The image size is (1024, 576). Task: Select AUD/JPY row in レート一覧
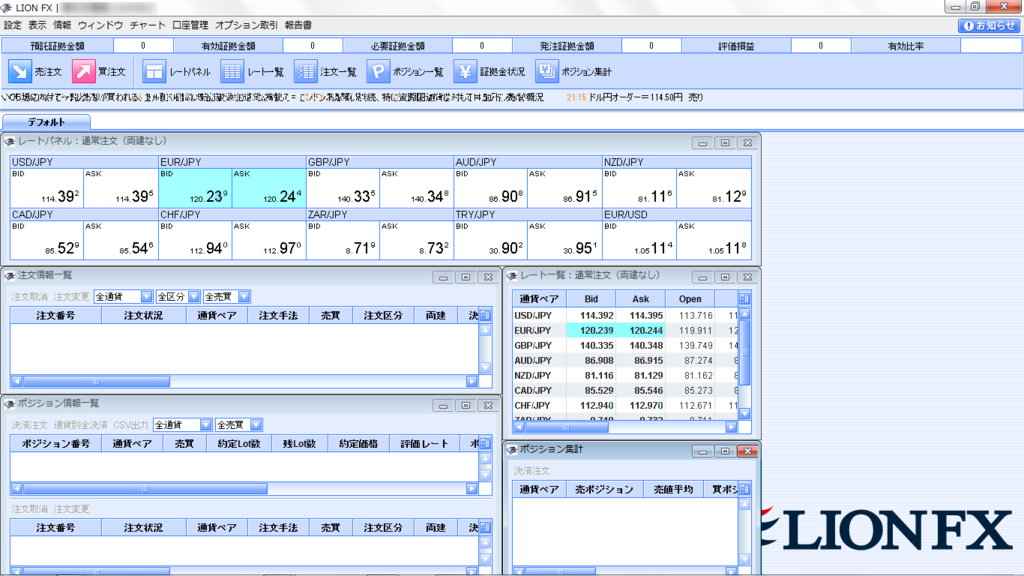[x=626, y=360]
